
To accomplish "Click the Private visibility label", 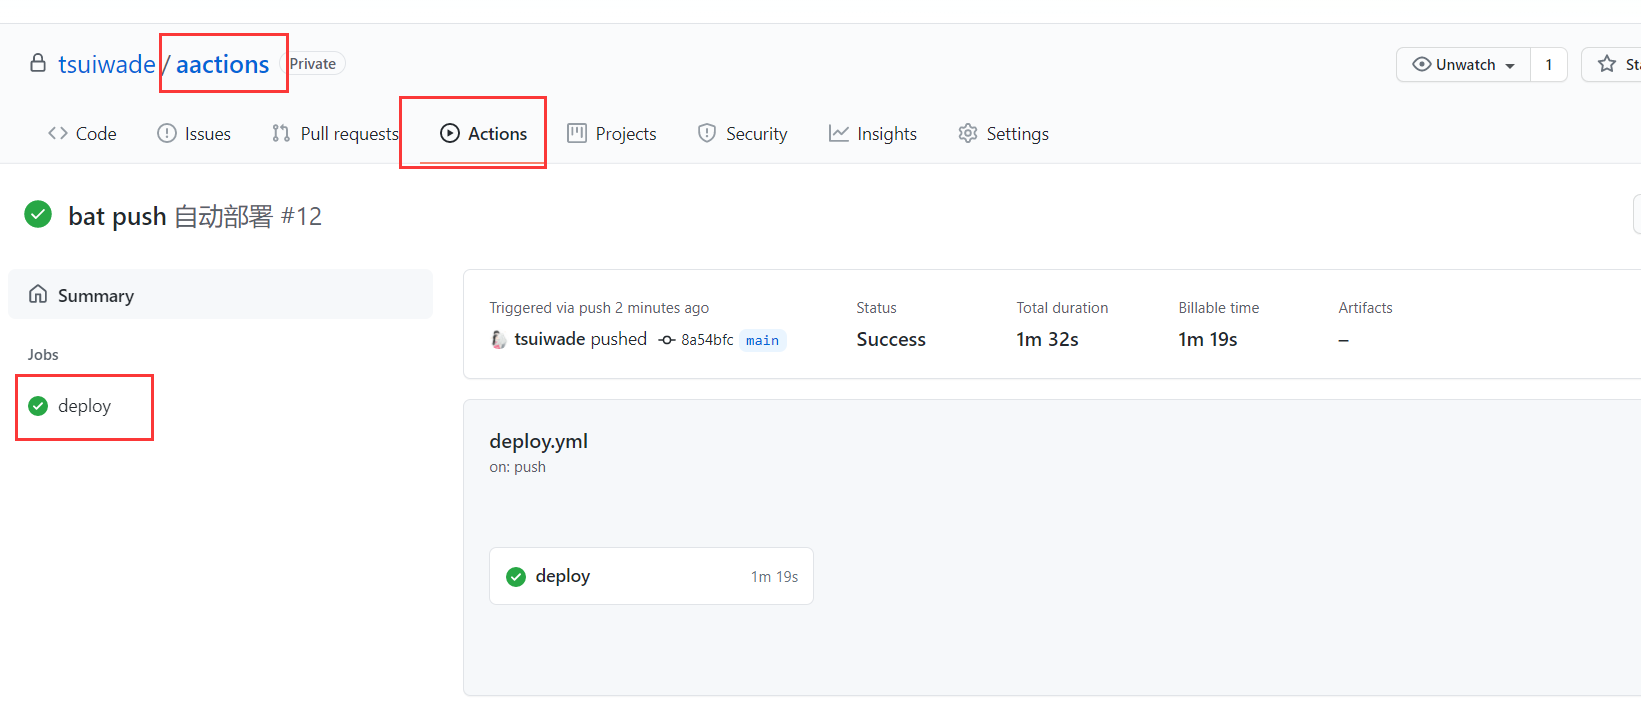I will pyautogui.click(x=313, y=63).
